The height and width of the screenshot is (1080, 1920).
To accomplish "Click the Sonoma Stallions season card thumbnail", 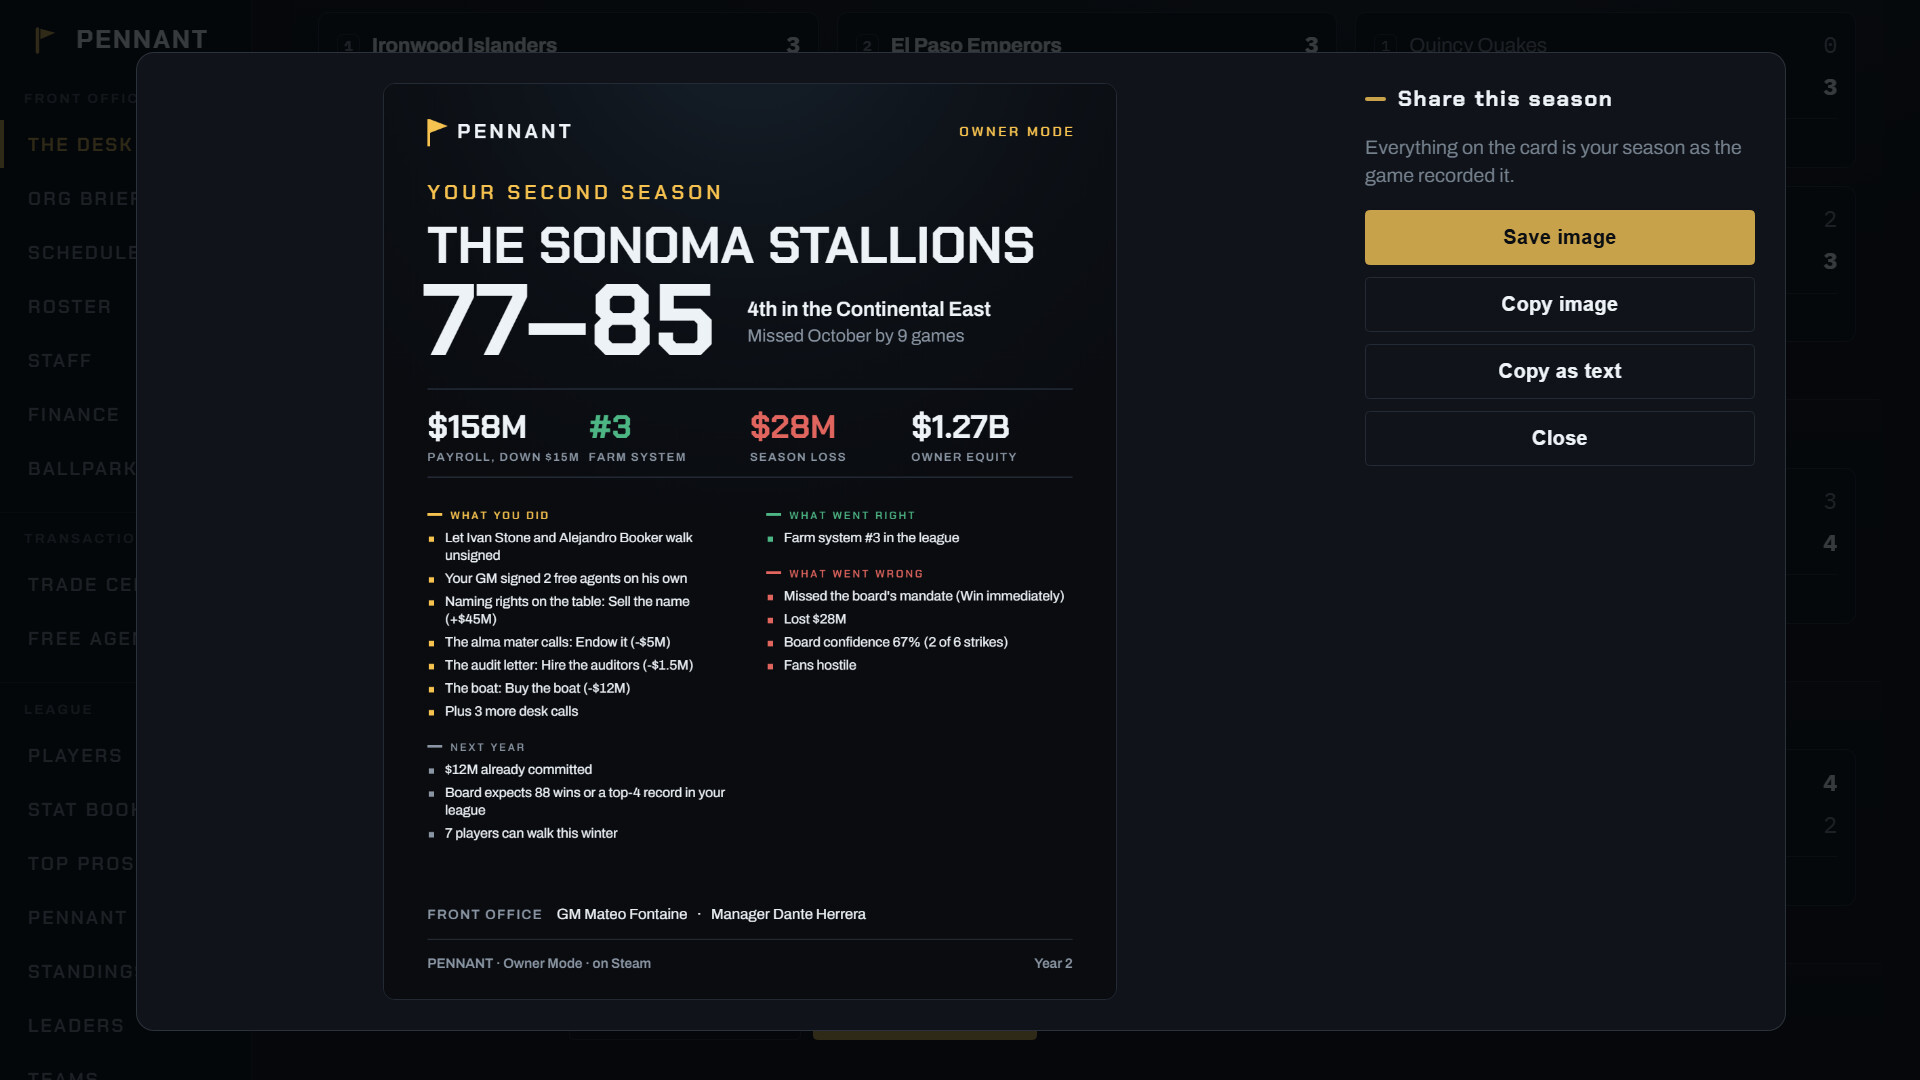I will tap(750, 541).
